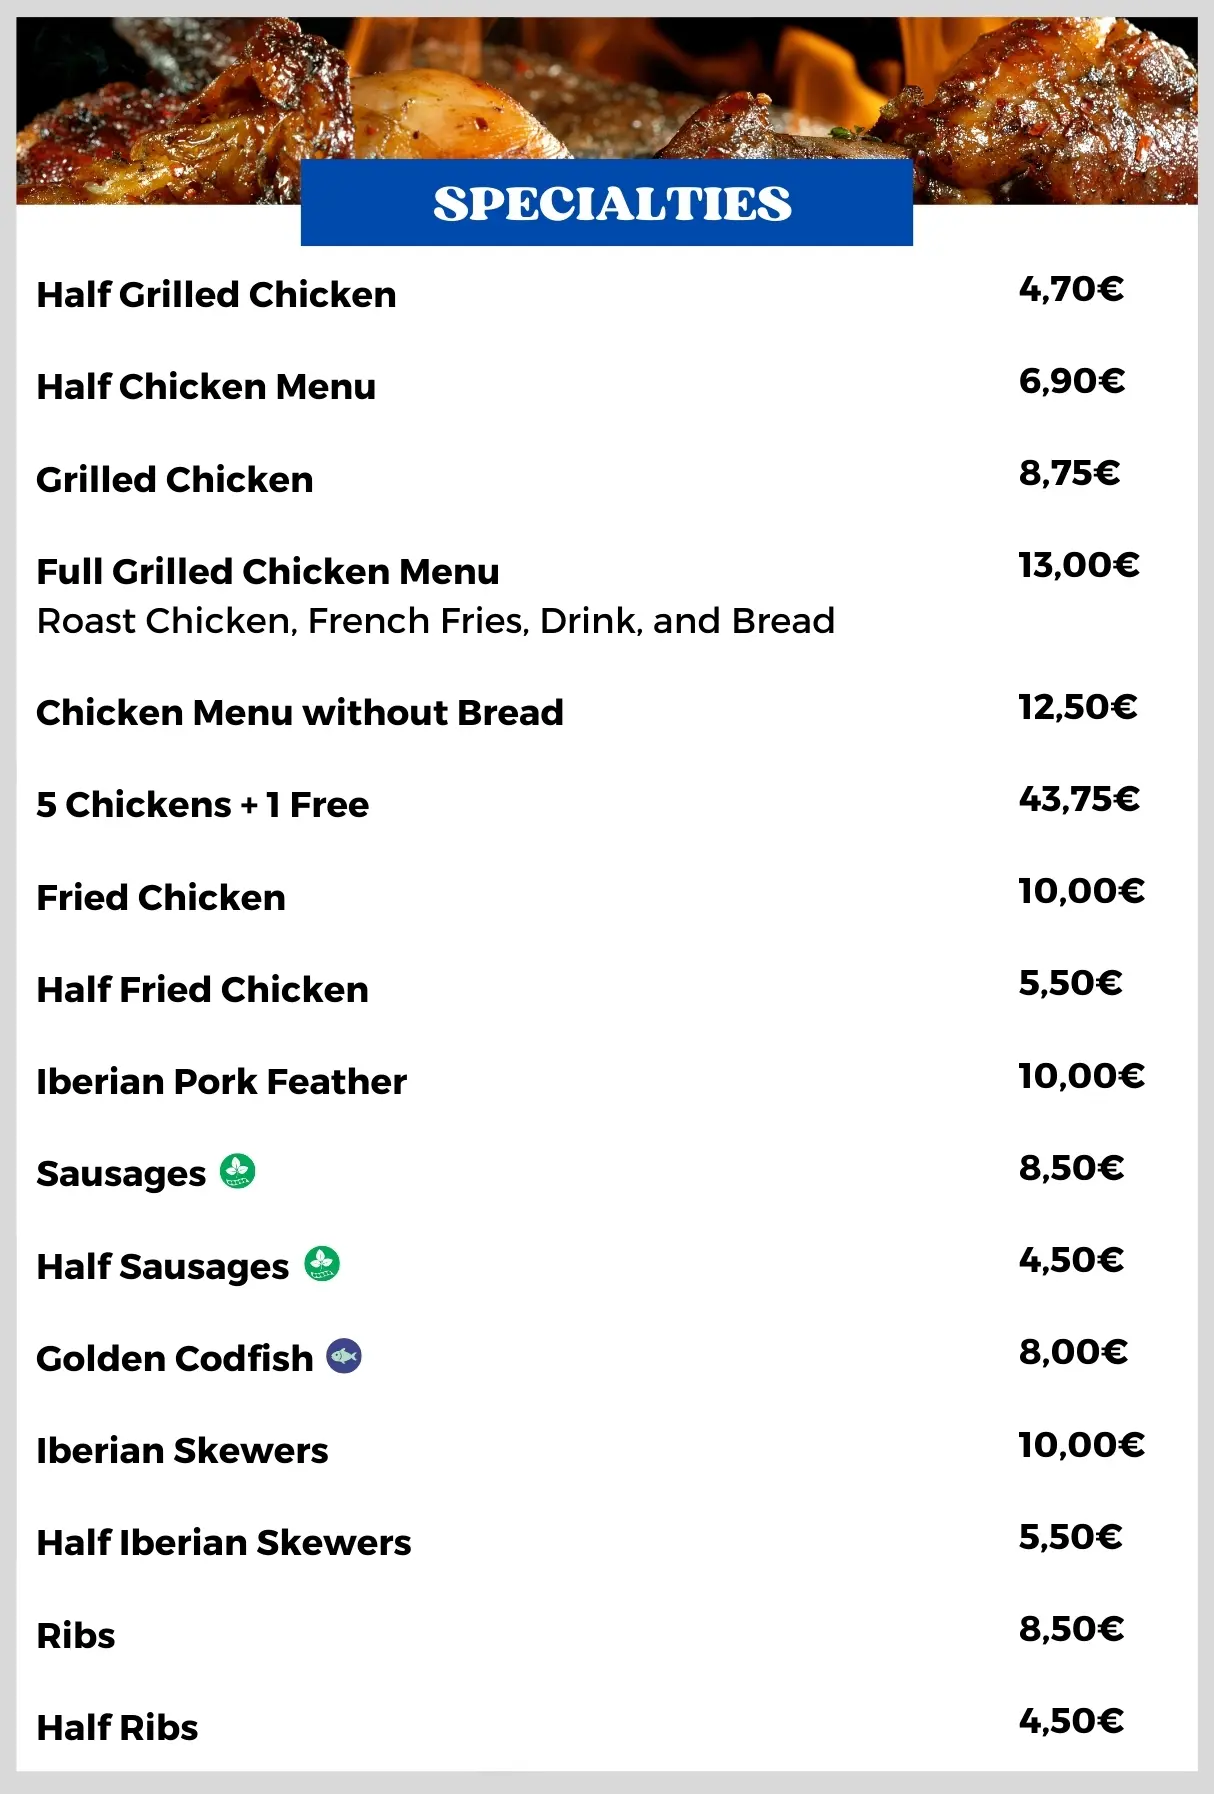Select the Half Ribs item
This screenshot has height=1794, width=1214.
point(117,1728)
